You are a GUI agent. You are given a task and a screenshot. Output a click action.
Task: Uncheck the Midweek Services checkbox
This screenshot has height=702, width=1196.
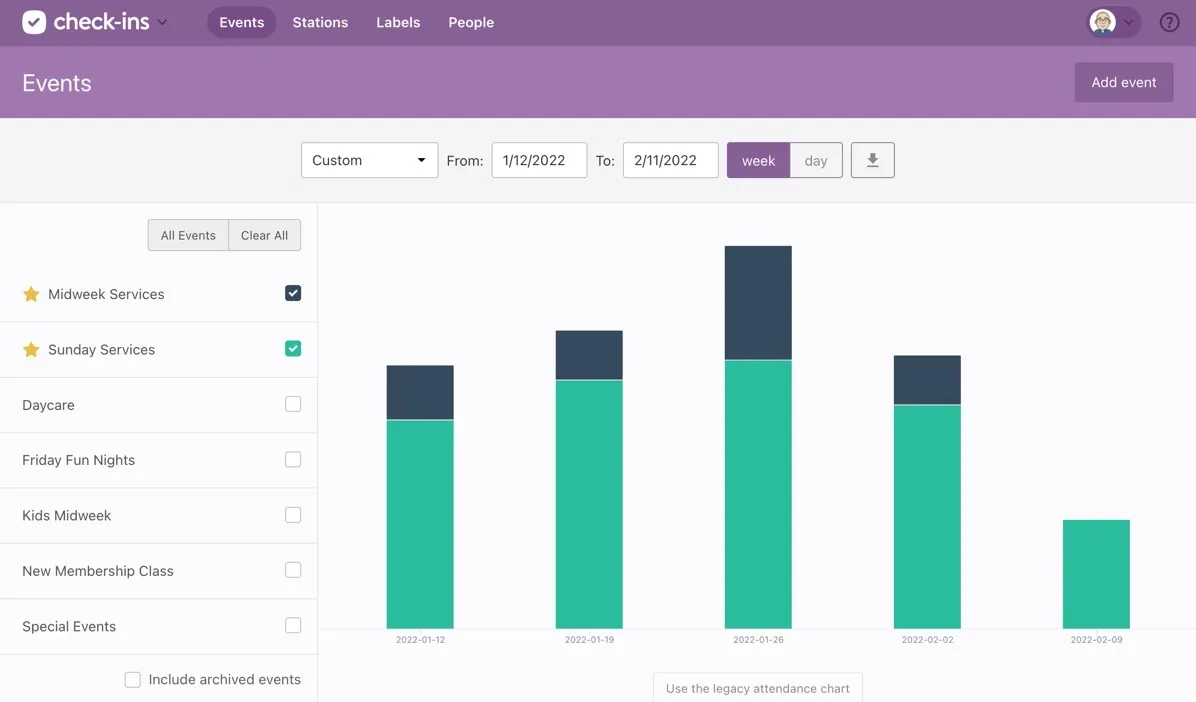pos(293,293)
